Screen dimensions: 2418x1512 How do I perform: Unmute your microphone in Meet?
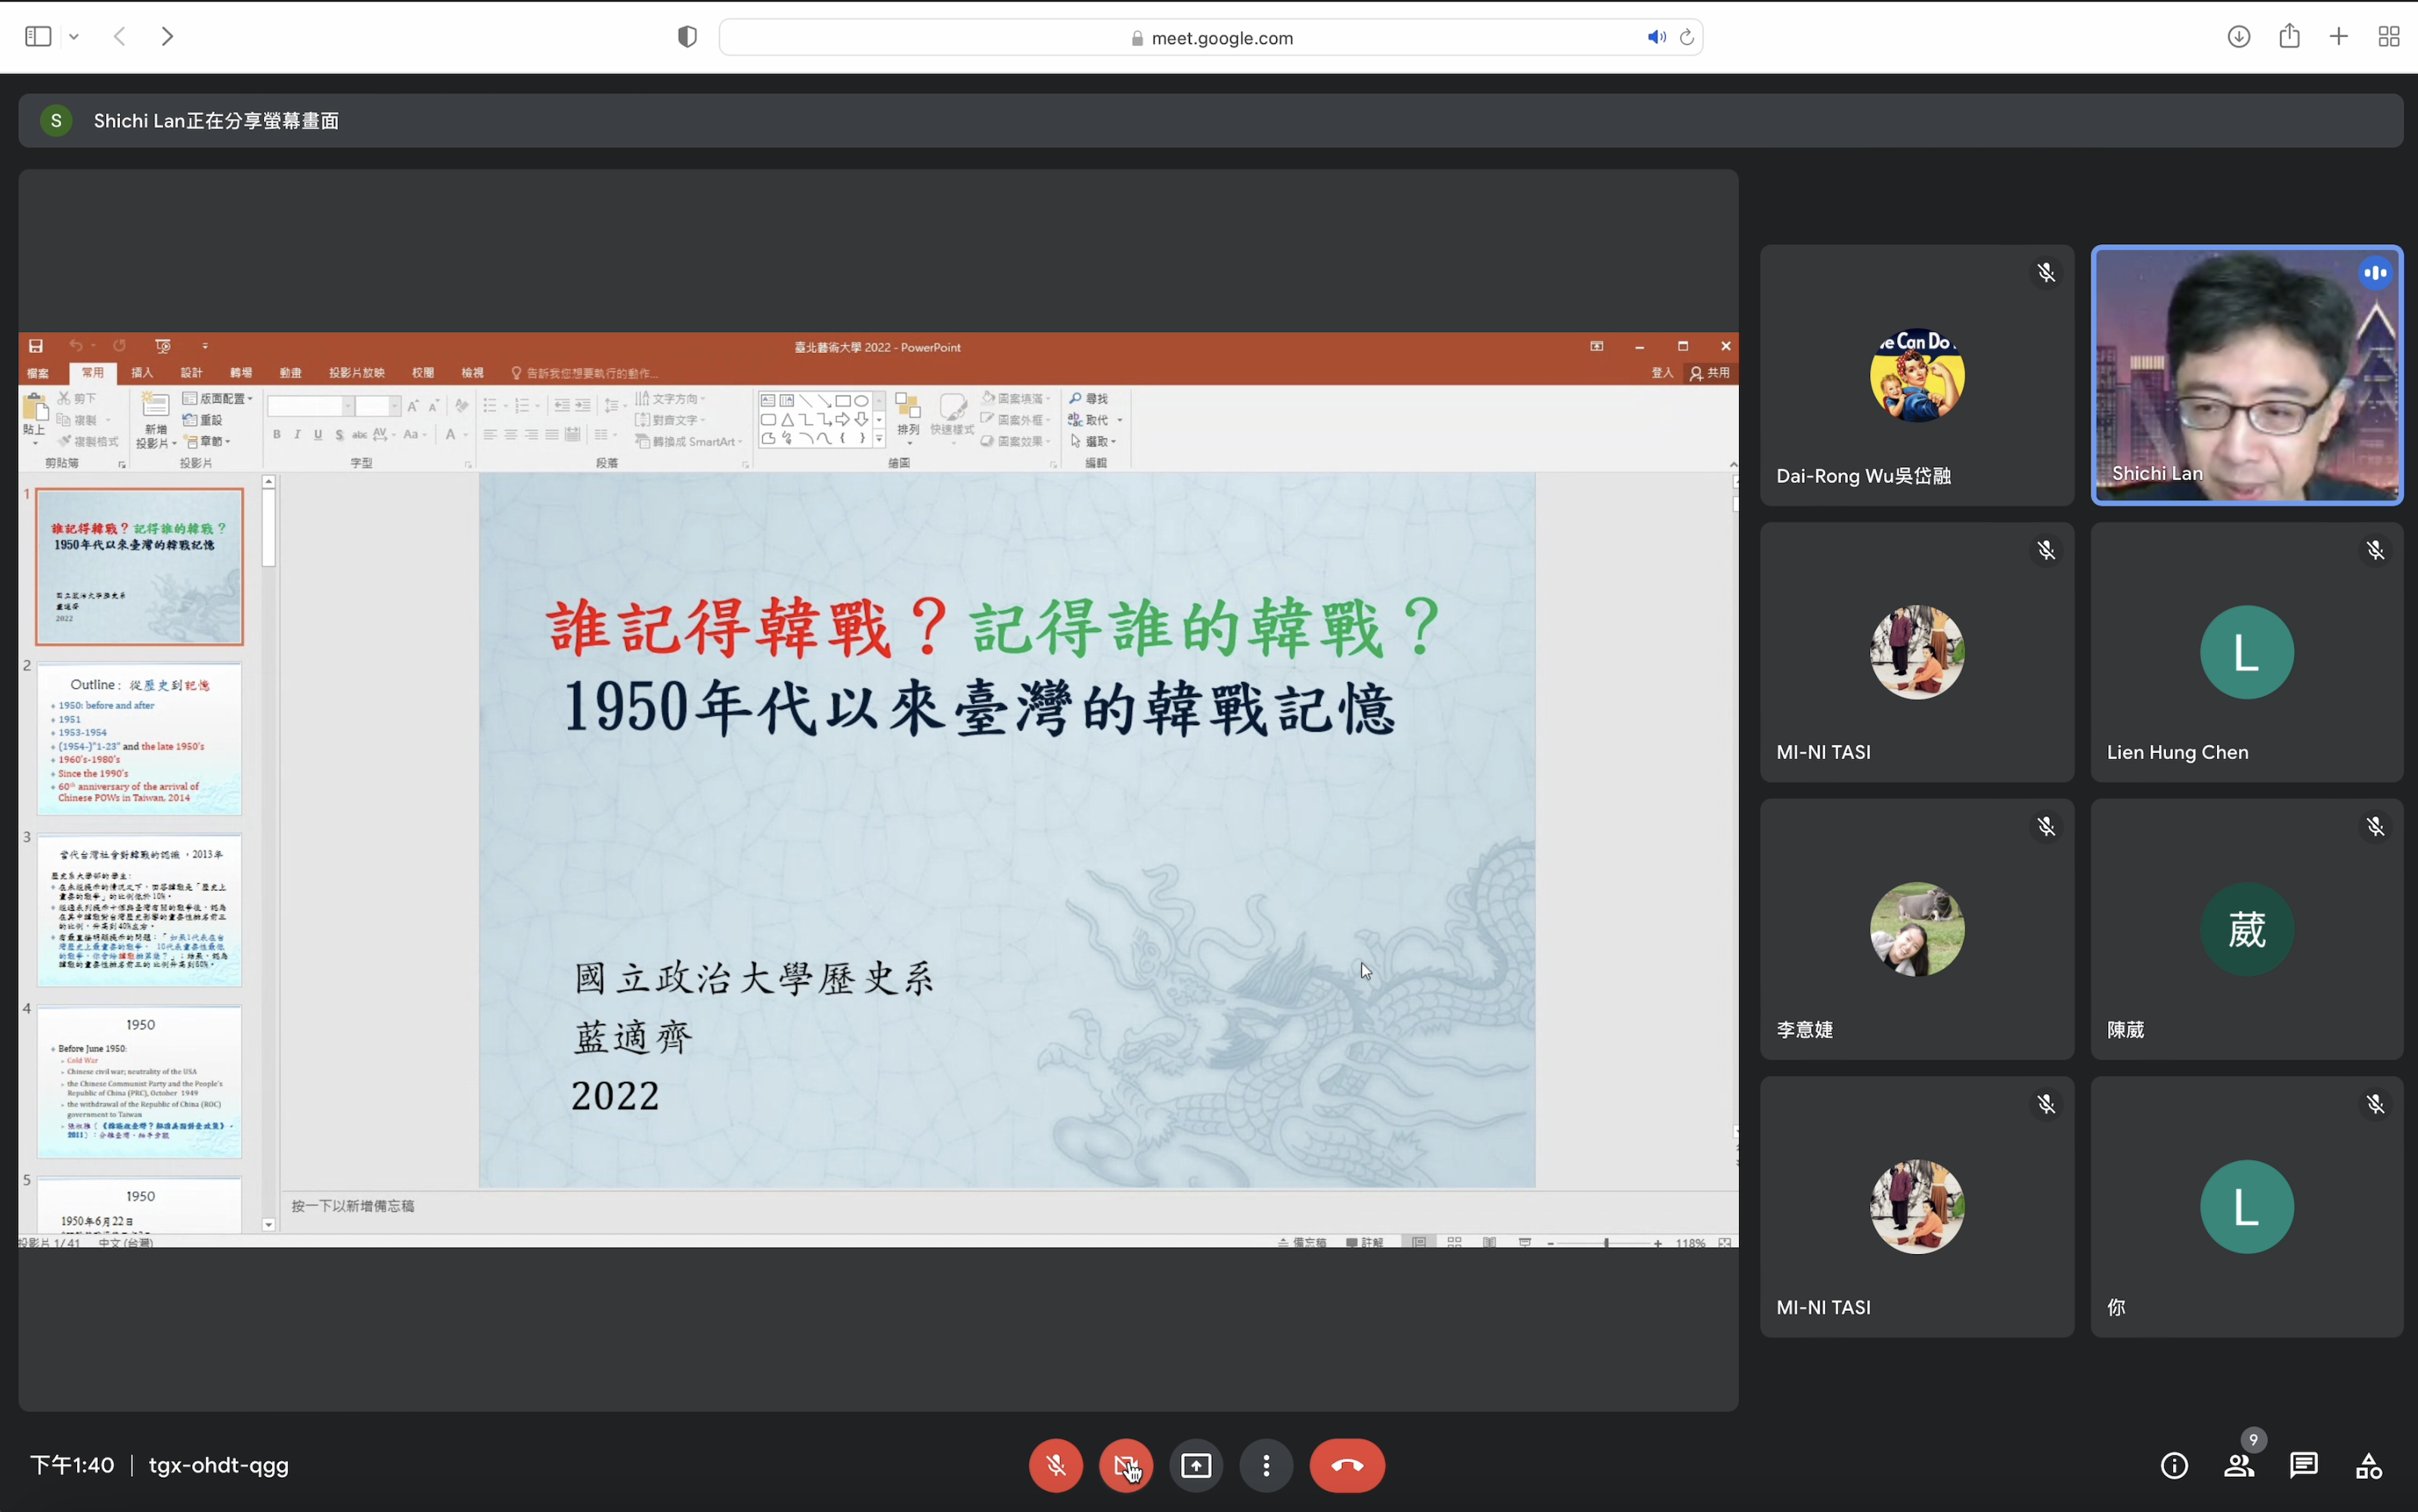click(x=1055, y=1465)
